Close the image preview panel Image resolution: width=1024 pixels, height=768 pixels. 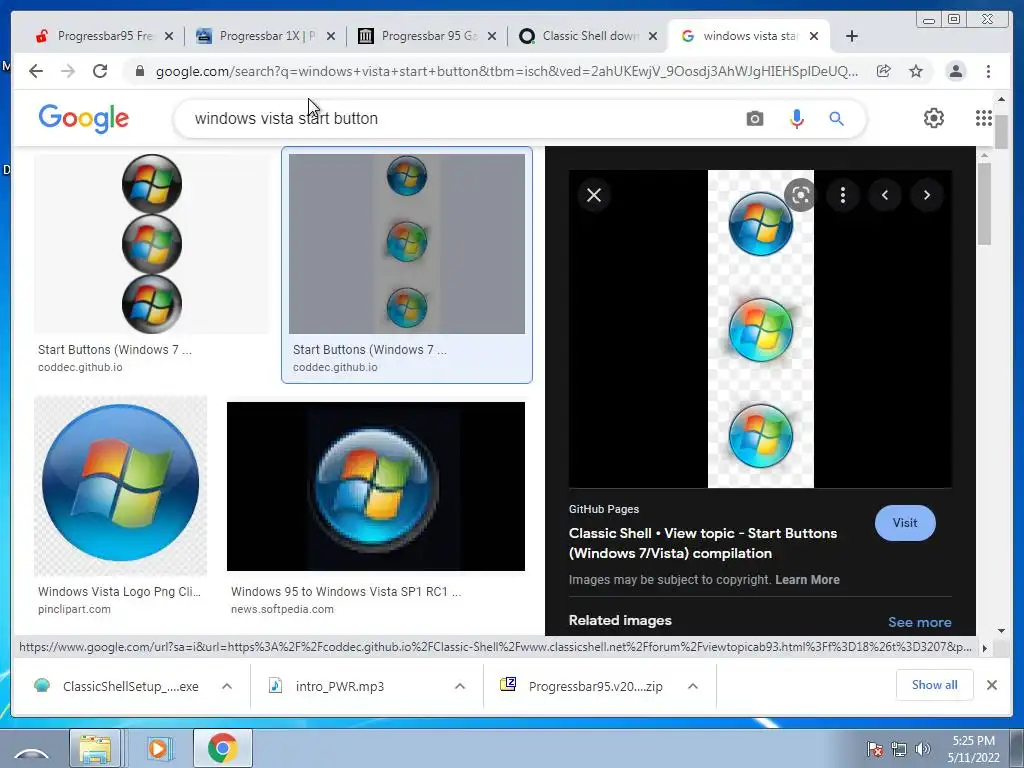click(594, 195)
